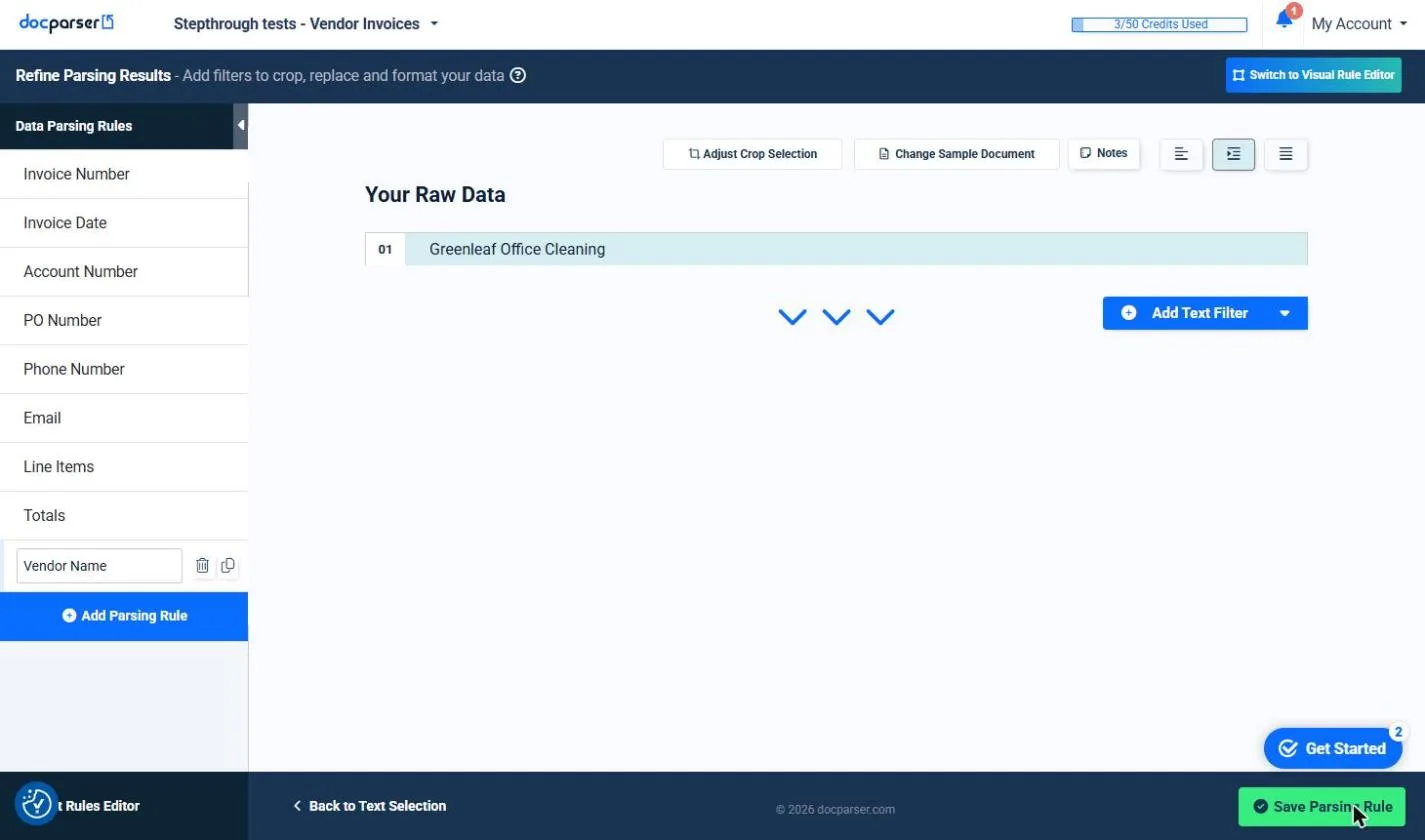Click the round checklist icon at bottom left
This screenshot has height=840, width=1425.
click(x=37, y=803)
